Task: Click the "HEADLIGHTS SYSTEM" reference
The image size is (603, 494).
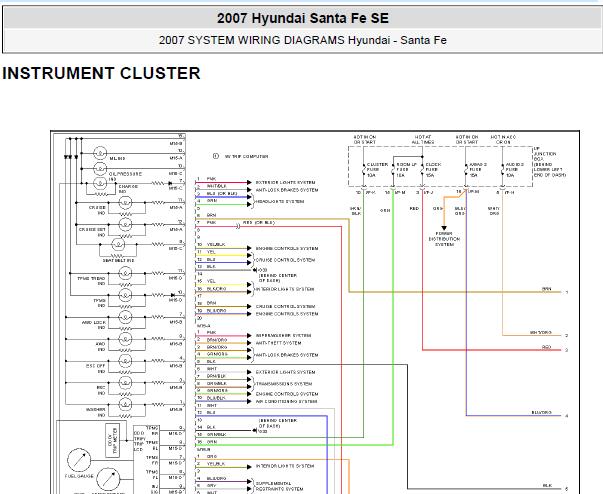Action: 280,201
